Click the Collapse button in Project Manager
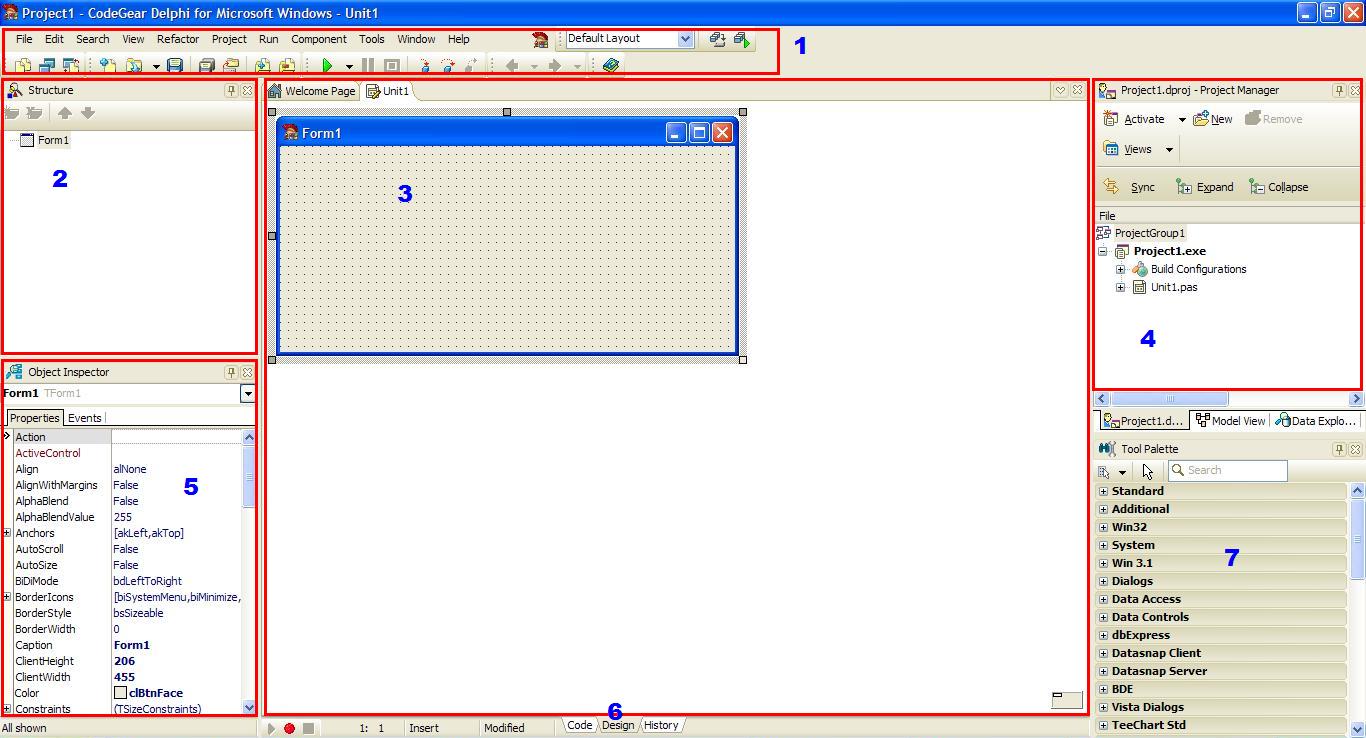 (1278, 187)
